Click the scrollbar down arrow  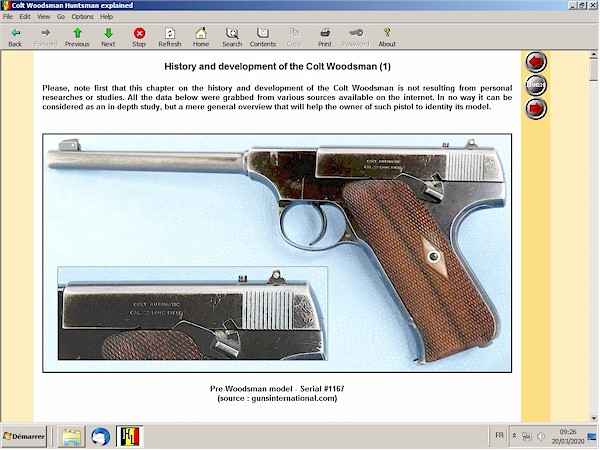(594, 418)
